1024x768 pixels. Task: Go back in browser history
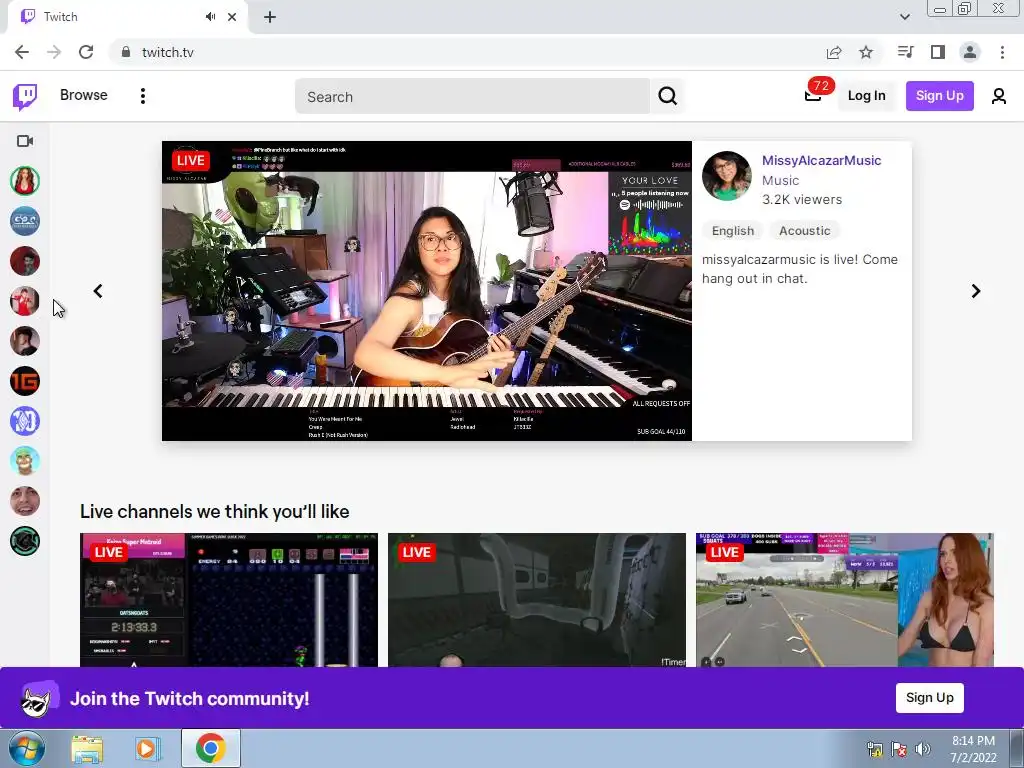pyautogui.click(x=22, y=52)
